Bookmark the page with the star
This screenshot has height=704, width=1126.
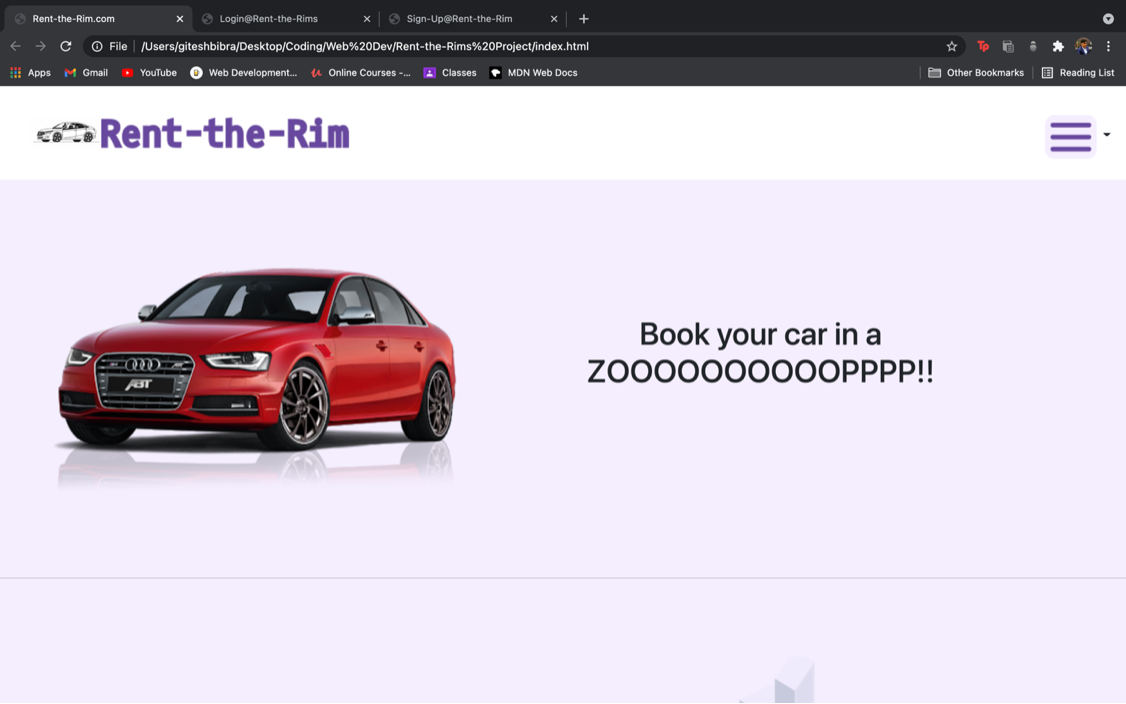point(951,46)
